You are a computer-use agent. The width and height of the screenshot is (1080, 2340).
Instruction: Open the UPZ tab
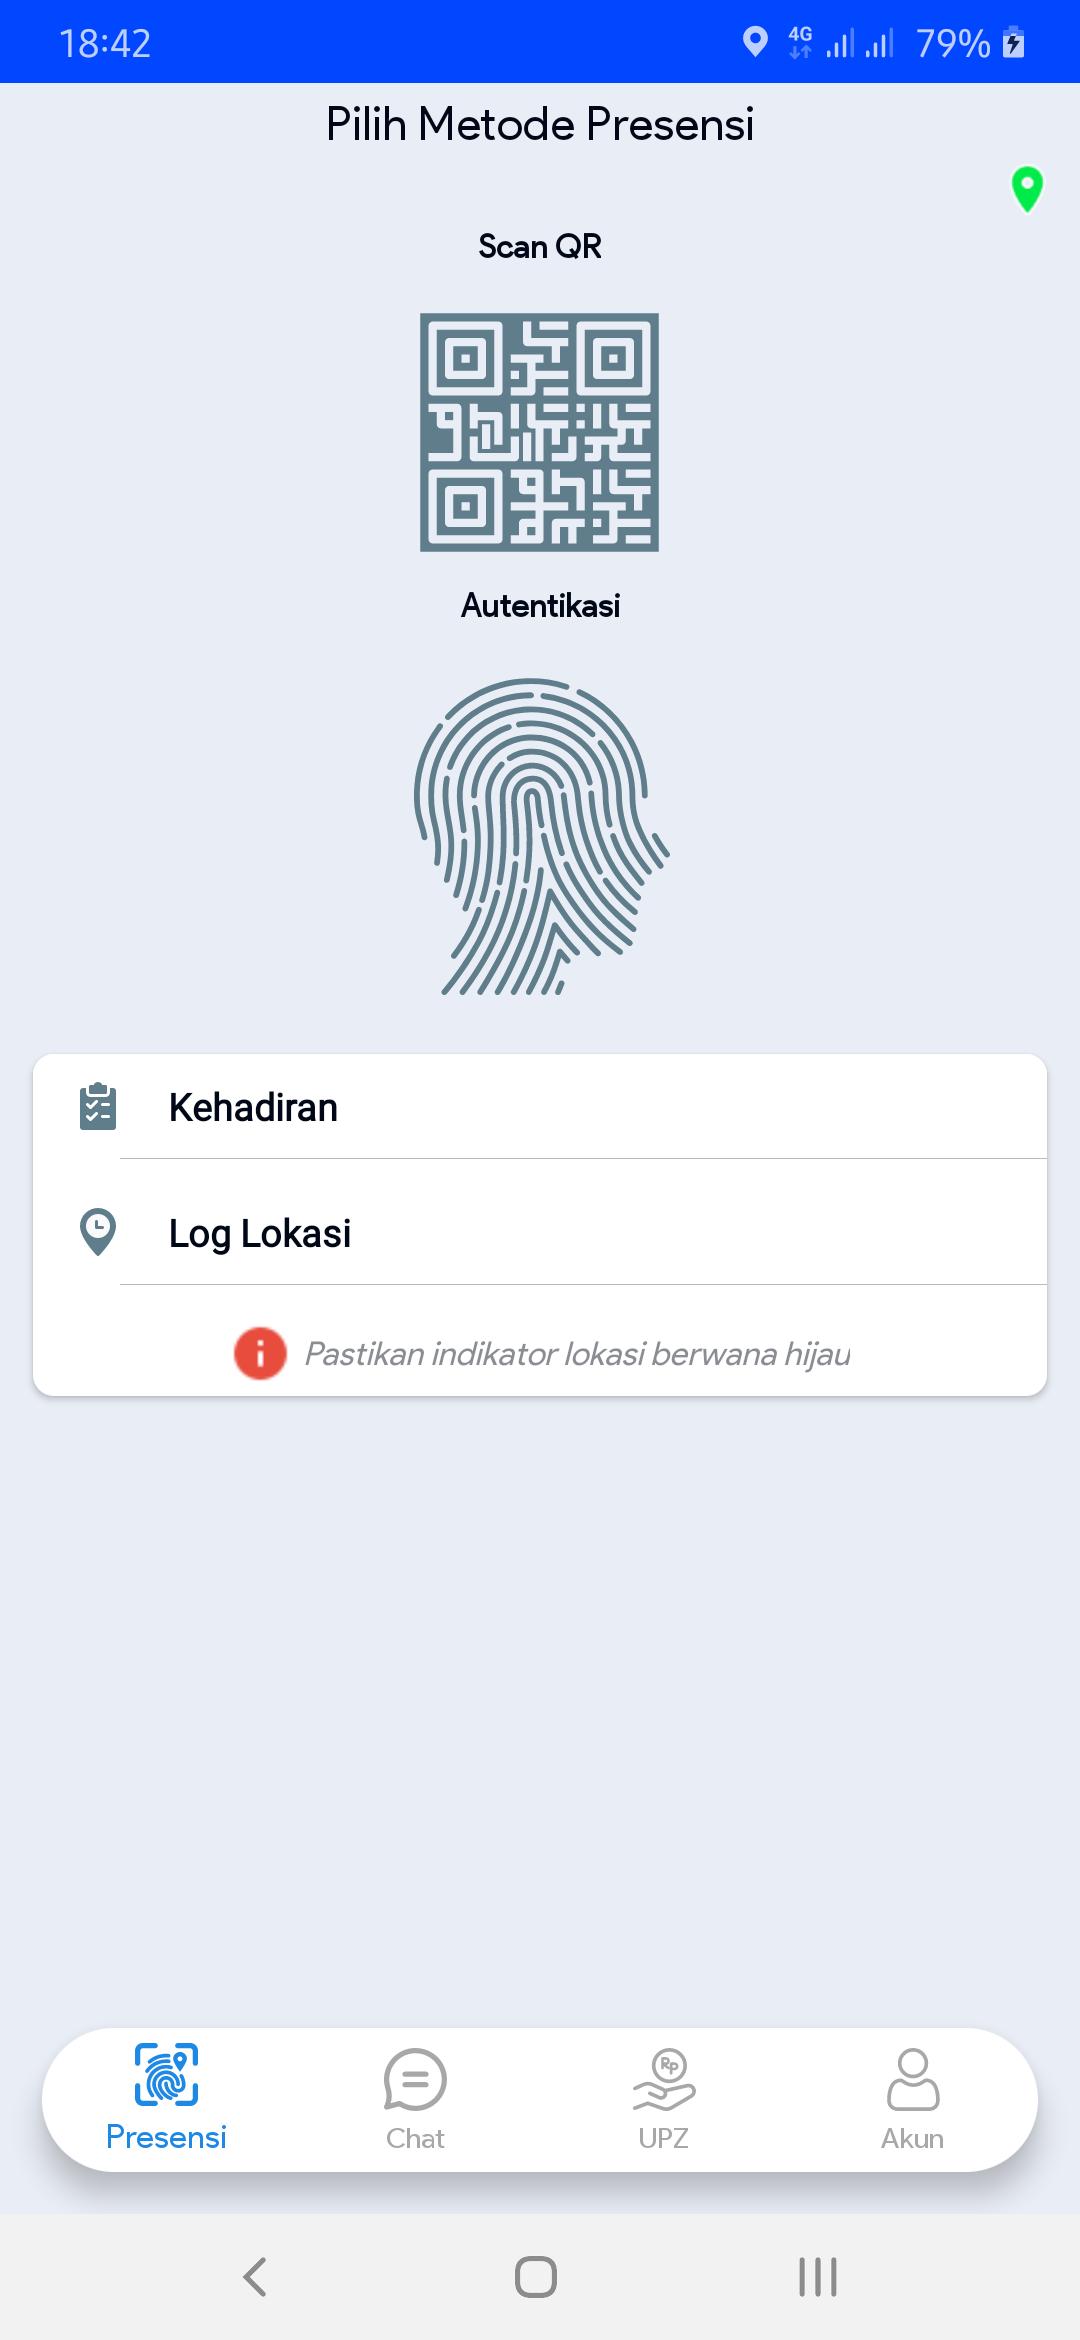click(x=664, y=2099)
